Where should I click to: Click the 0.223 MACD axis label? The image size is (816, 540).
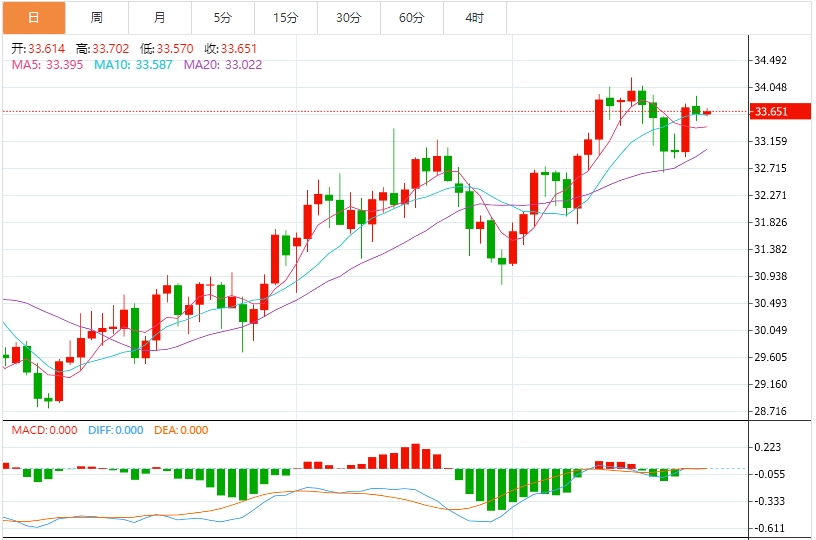(768, 447)
